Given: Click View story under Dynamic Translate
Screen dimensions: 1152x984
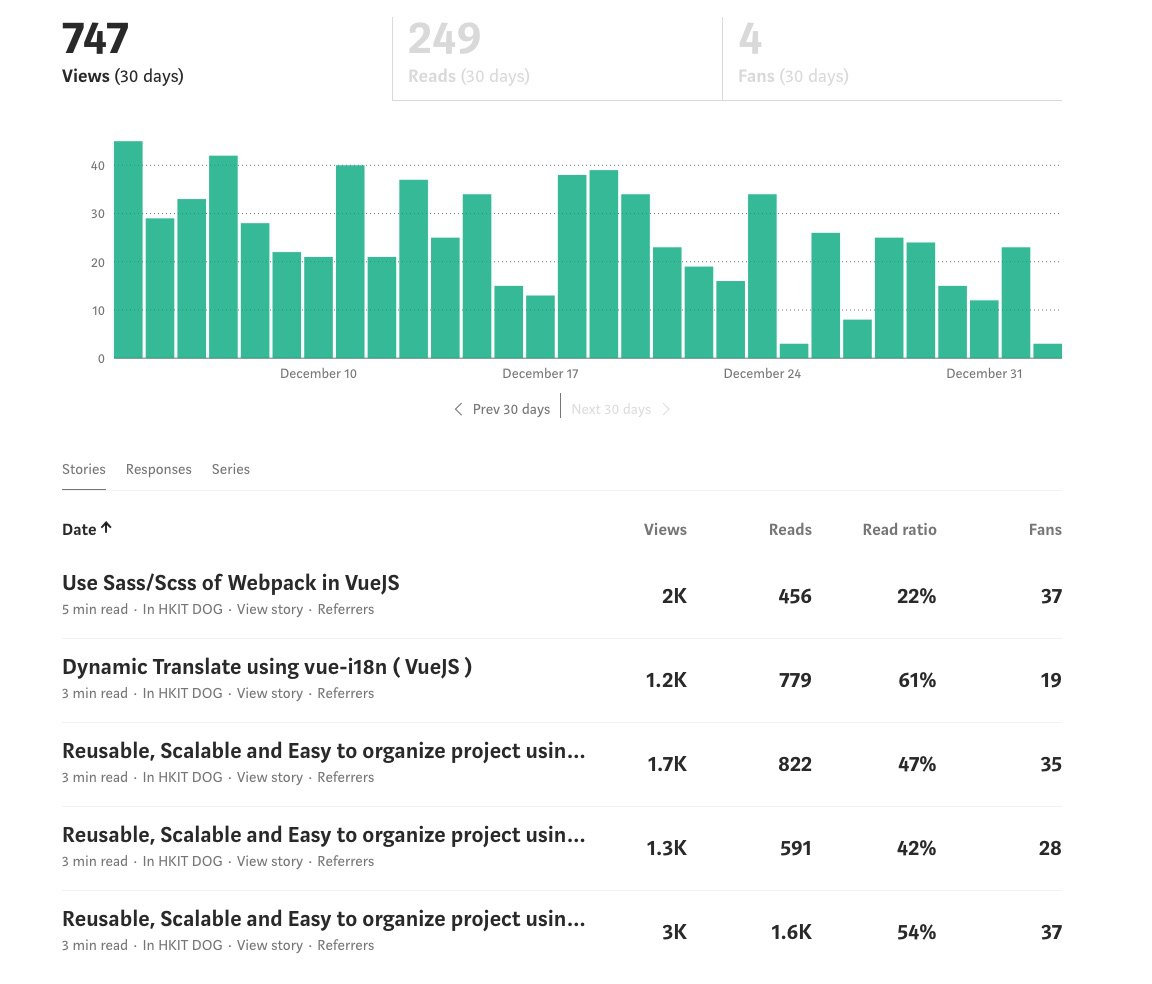Looking at the screenshot, I should [269, 693].
